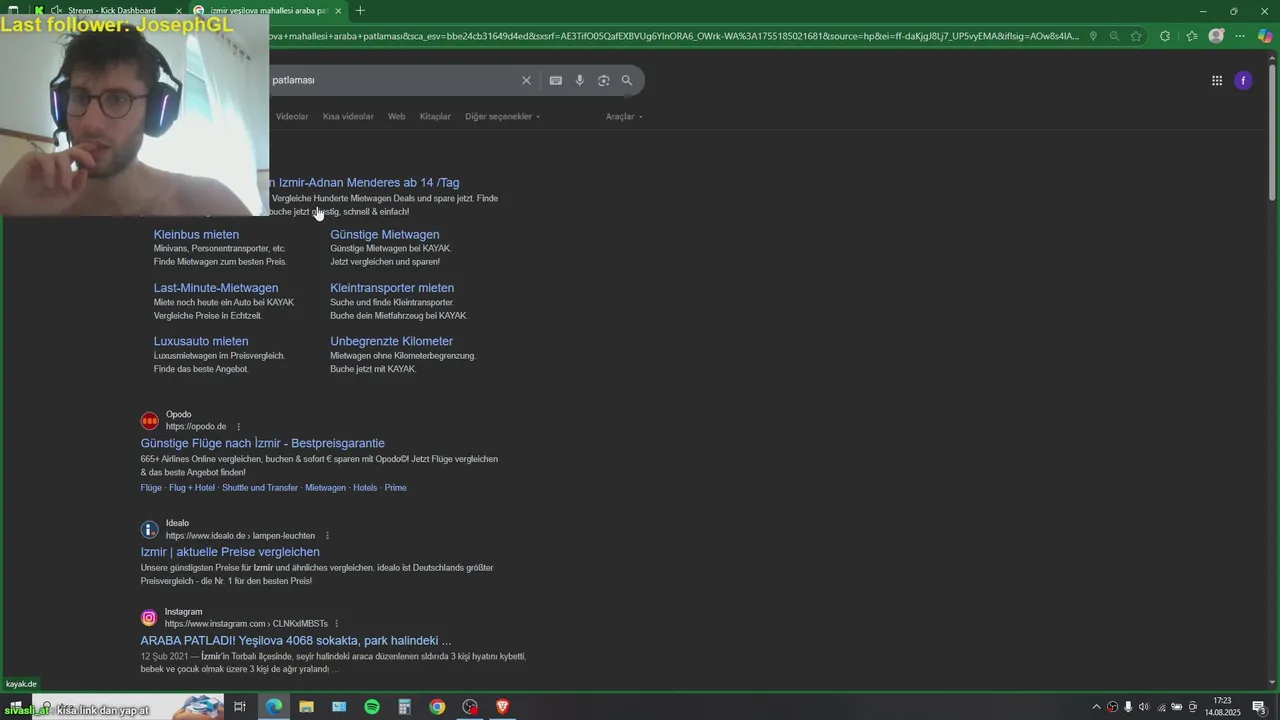The height and width of the screenshot is (720, 1280).
Task: Open the Shuttle und Transfer sitelink
Action: coord(260,488)
